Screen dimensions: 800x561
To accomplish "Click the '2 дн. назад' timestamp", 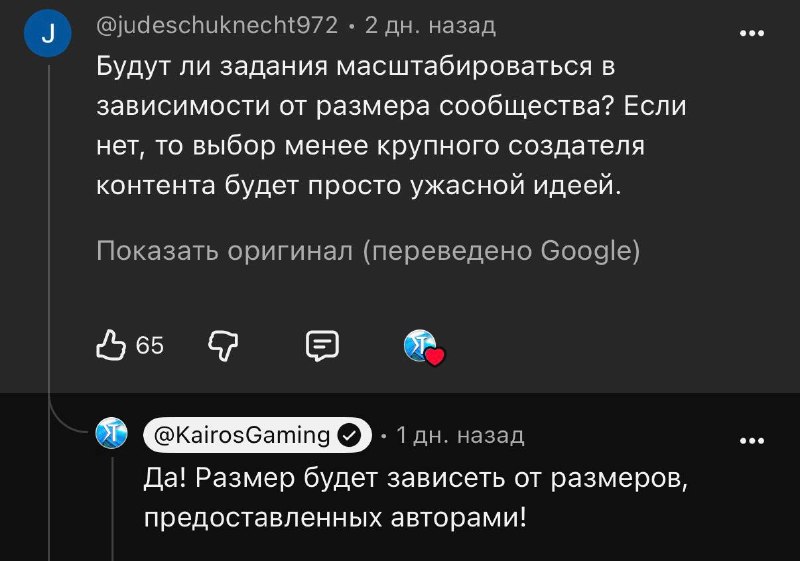I will [x=430, y=25].
